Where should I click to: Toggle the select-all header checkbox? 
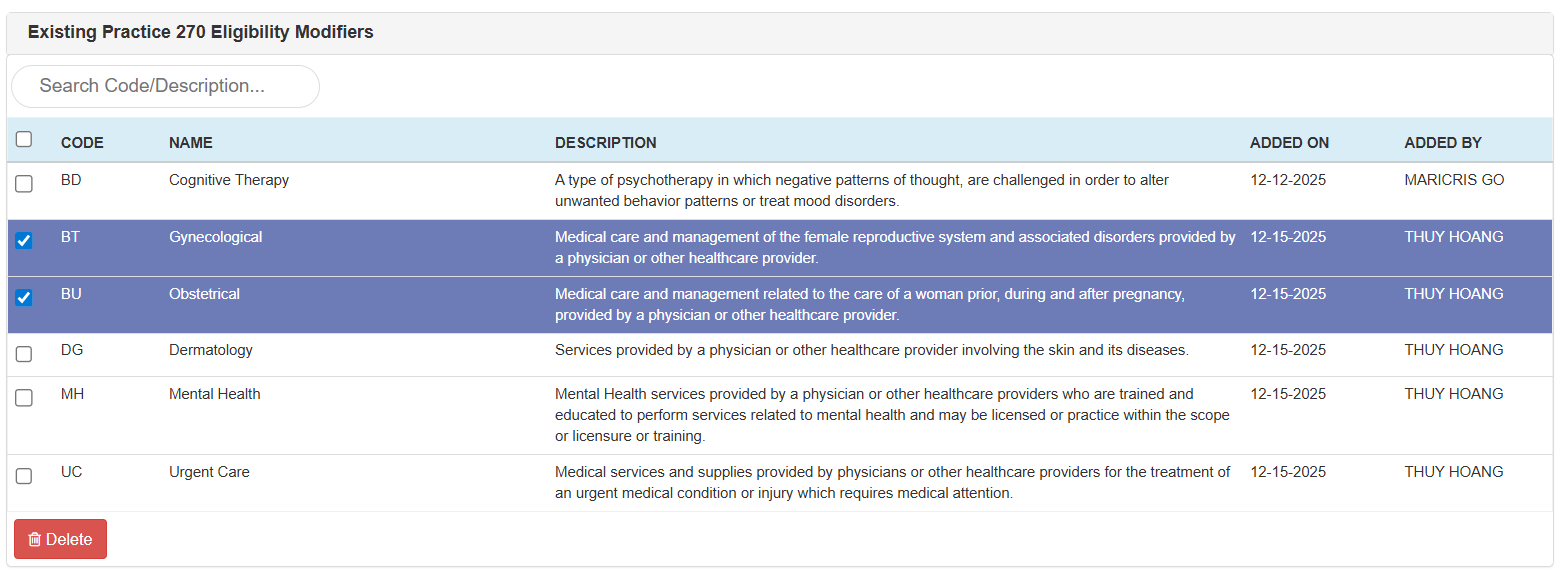tap(24, 140)
